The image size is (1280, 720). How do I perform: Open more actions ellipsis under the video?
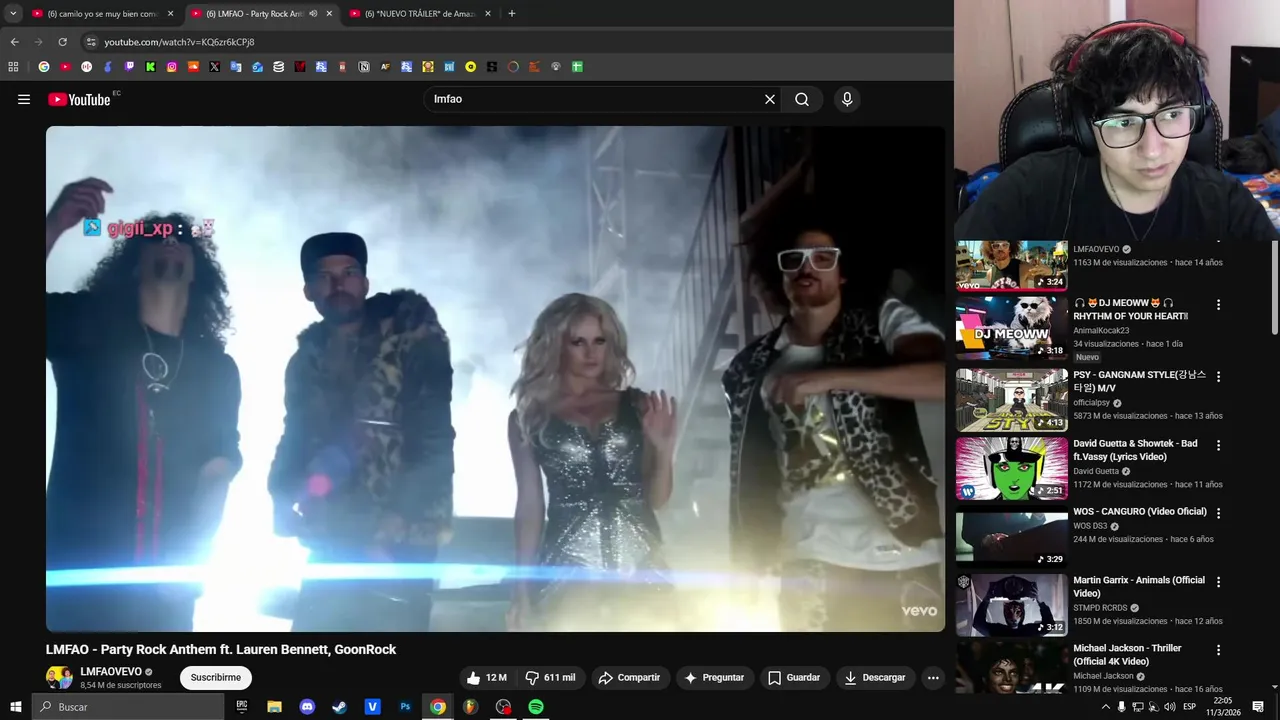[x=933, y=677]
